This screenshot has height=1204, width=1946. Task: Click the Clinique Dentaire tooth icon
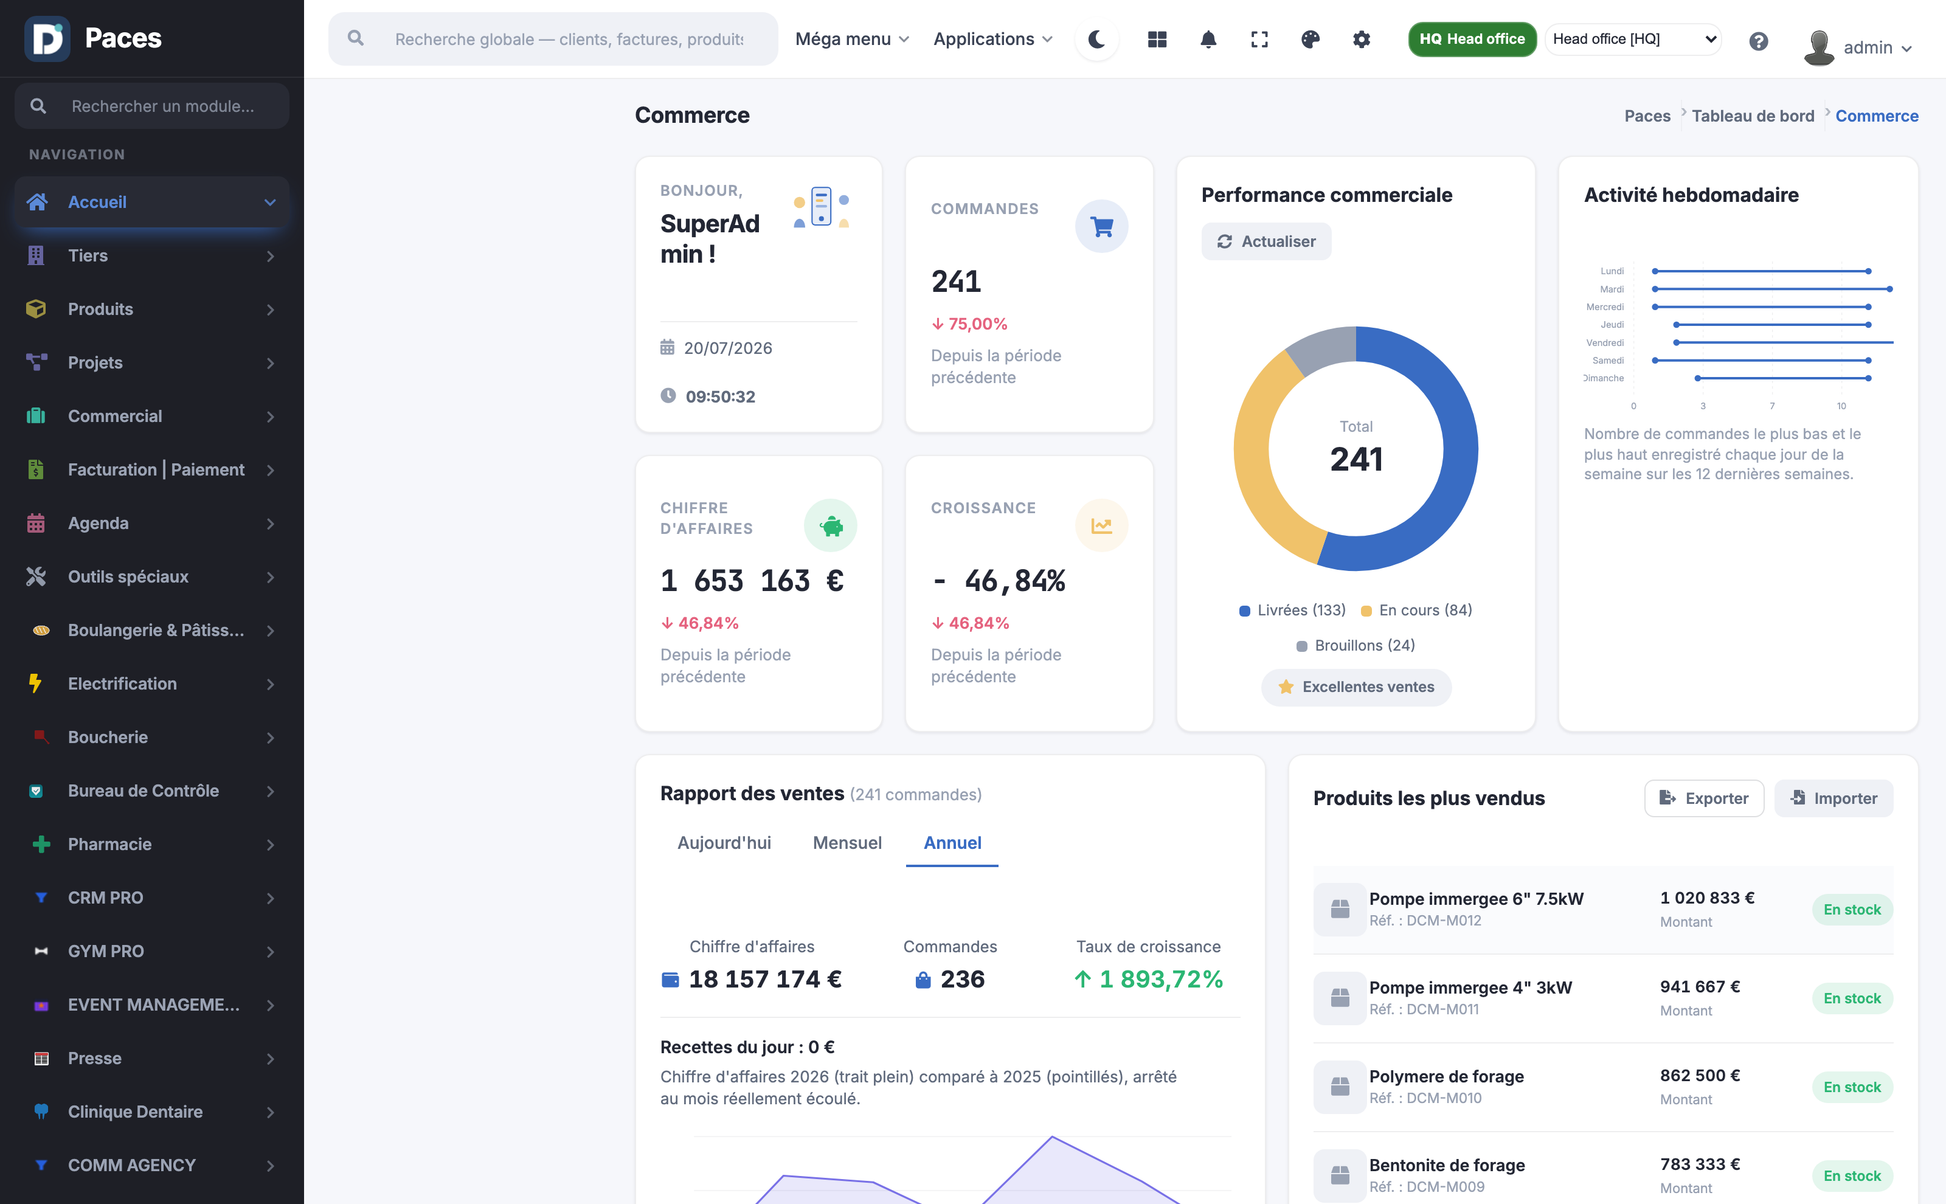(41, 1112)
